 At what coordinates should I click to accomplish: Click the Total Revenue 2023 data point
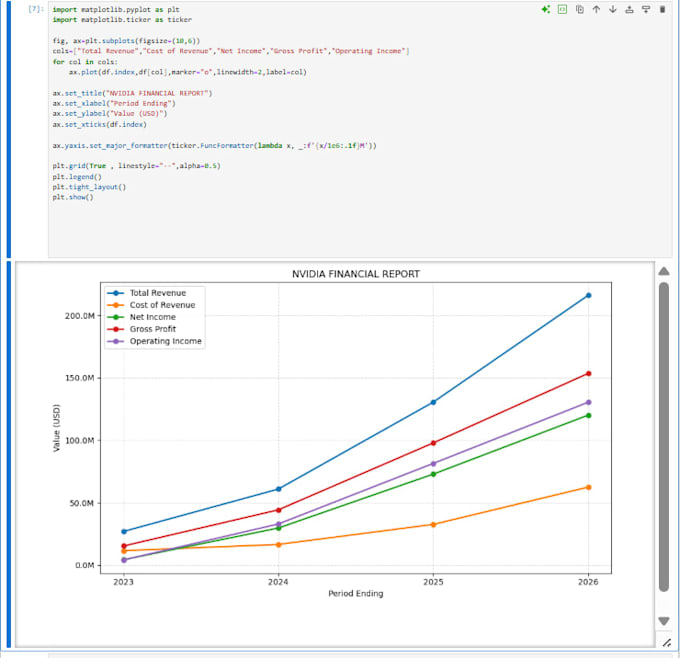(x=124, y=531)
